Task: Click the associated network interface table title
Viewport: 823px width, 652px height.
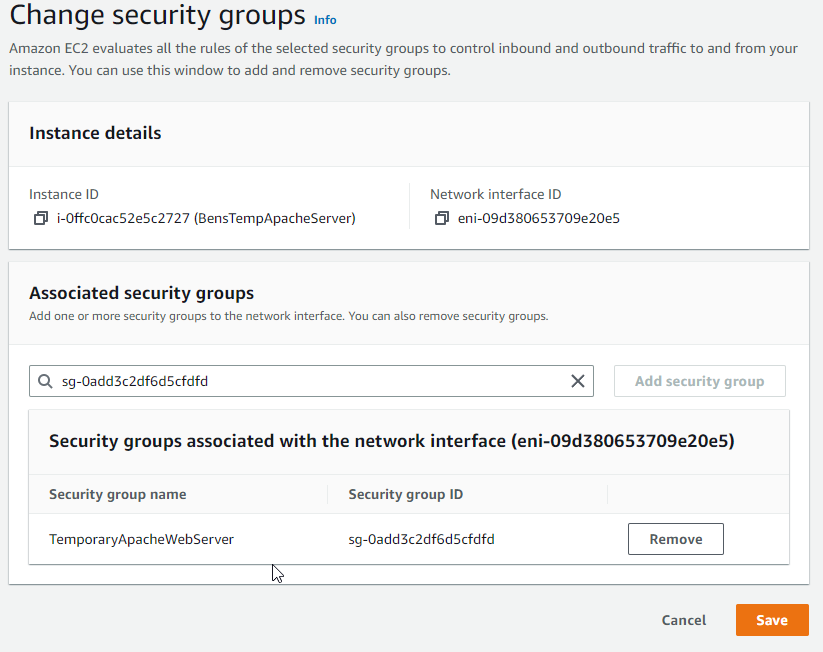Action: (x=391, y=441)
